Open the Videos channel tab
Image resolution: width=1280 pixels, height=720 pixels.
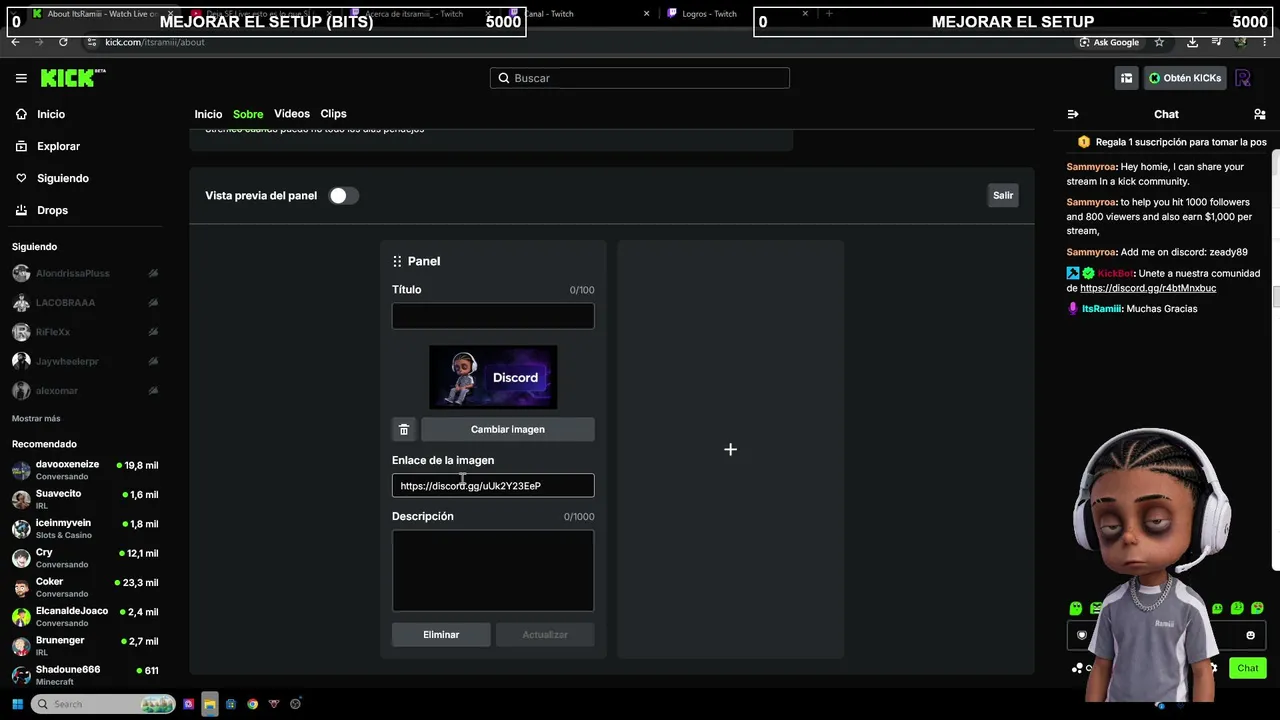point(292,114)
